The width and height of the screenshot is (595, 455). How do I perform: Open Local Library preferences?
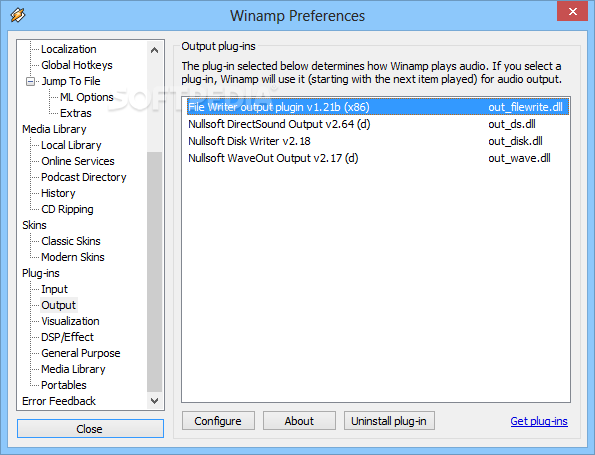click(71, 145)
